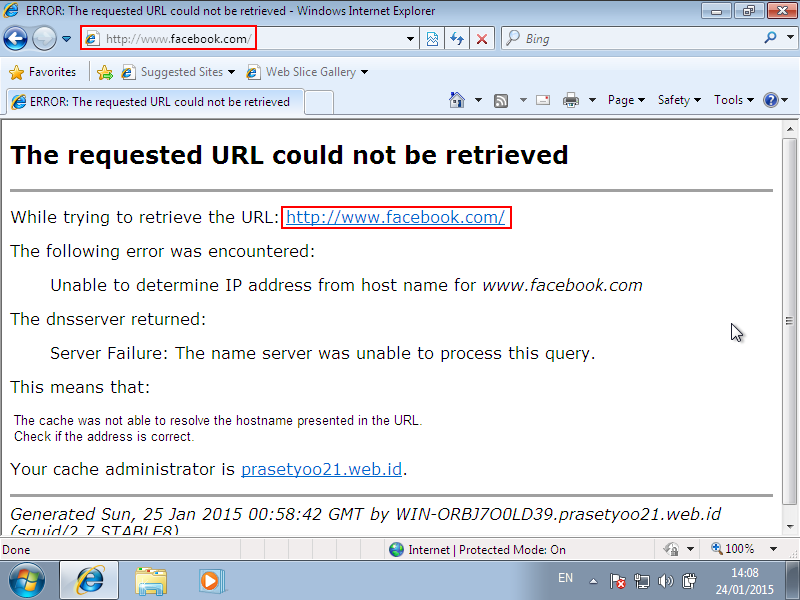Click the Print icon
The width and height of the screenshot is (800, 600).
pos(570,100)
